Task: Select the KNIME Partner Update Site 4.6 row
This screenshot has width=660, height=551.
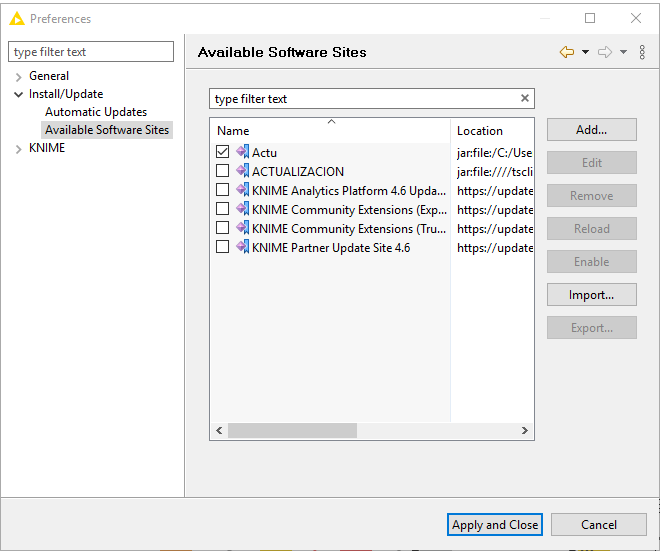Action: [331, 248]
